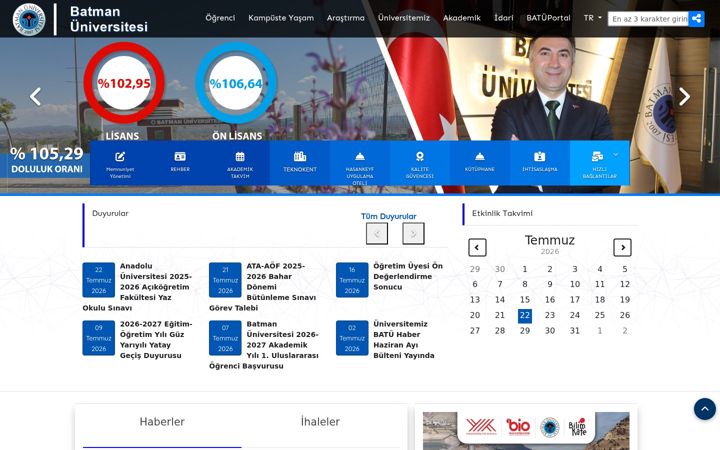Click the 22 Temmuz 2026 date badge

99,280
